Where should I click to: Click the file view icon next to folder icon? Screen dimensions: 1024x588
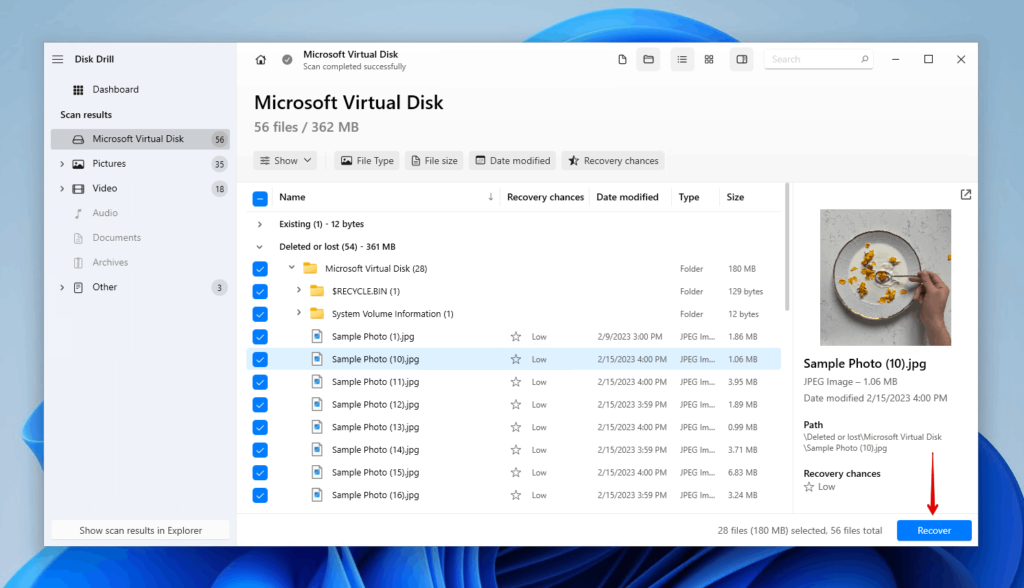point(621,59)
